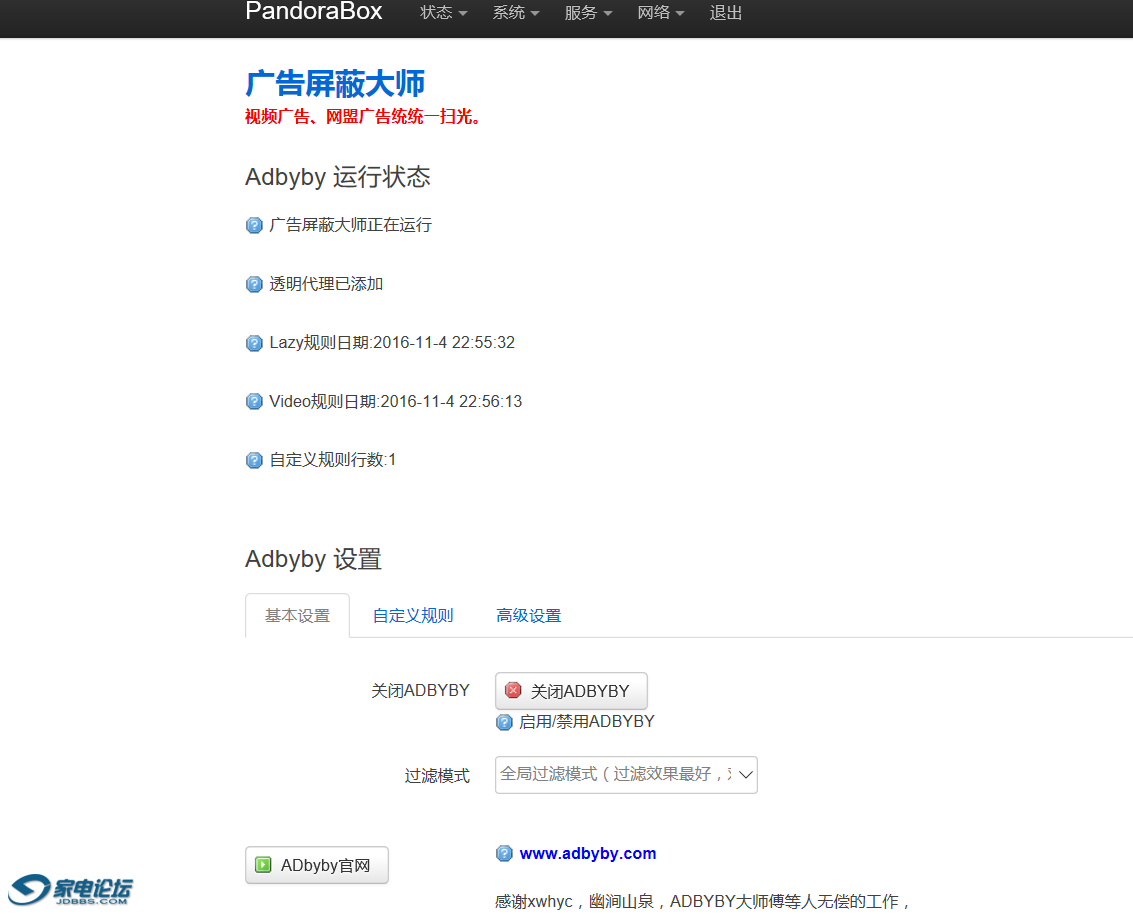The image size is (1133, 914).
Task: Click the 过滤模式 field label
Action: (x=437, y=775)
